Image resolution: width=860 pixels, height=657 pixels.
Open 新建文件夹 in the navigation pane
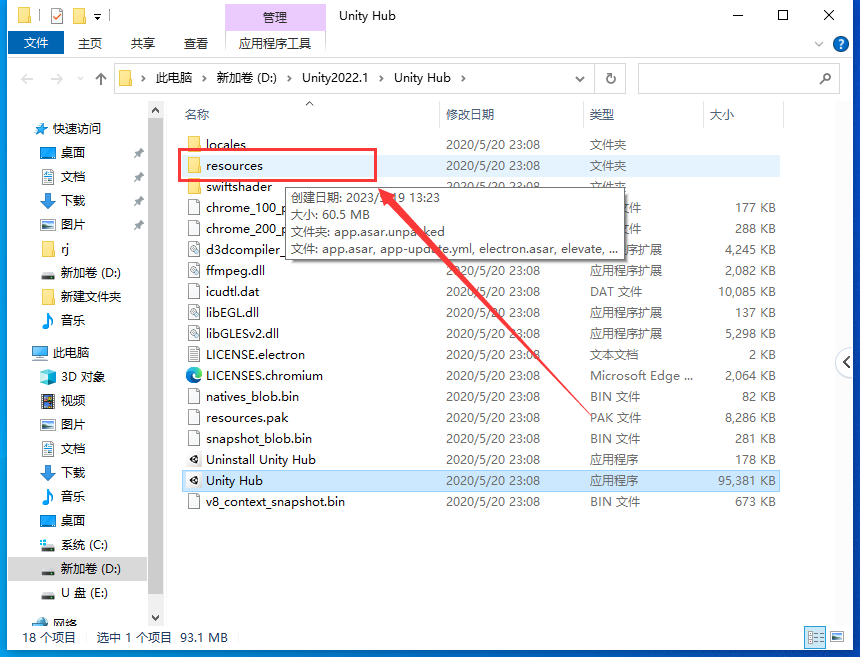click(x=90, y=297)
